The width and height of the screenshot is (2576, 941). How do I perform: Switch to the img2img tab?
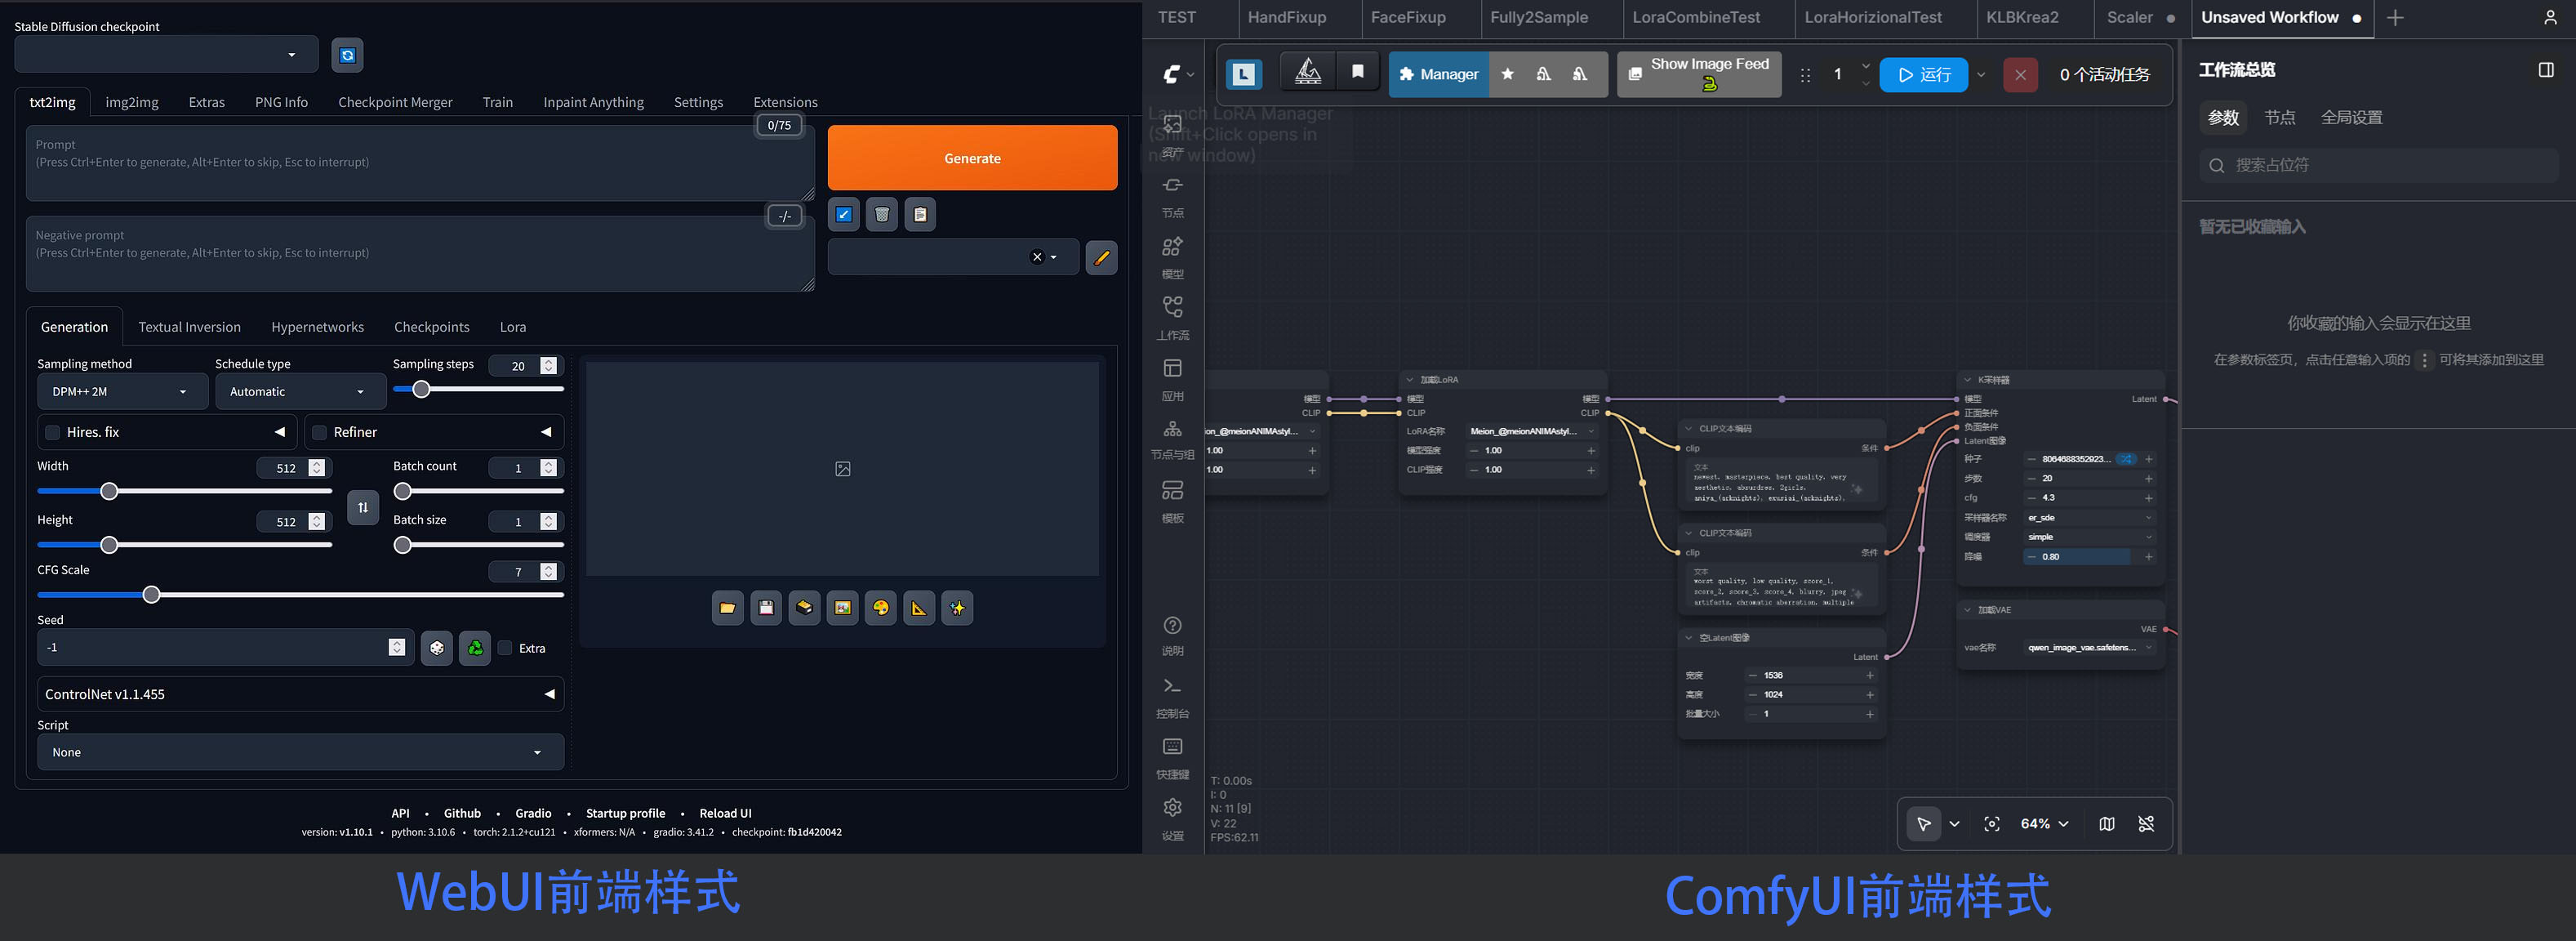tap(132, 102)
